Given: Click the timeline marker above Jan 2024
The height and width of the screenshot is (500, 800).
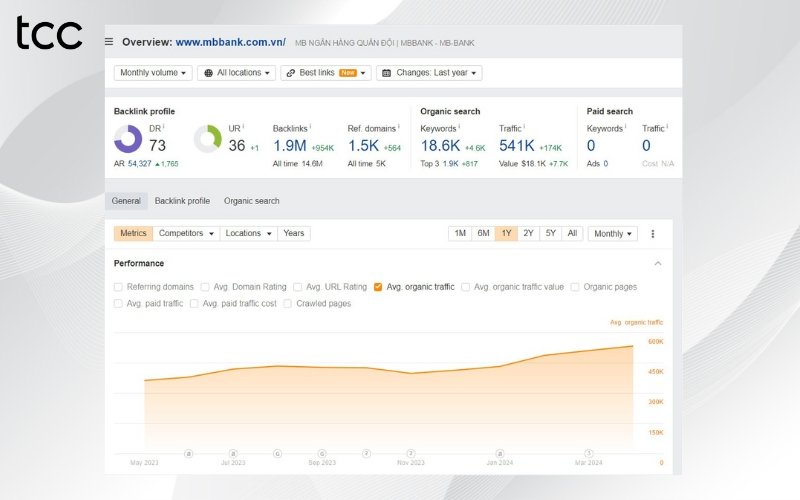Looking at the screenshot, I should click(500, 453).
